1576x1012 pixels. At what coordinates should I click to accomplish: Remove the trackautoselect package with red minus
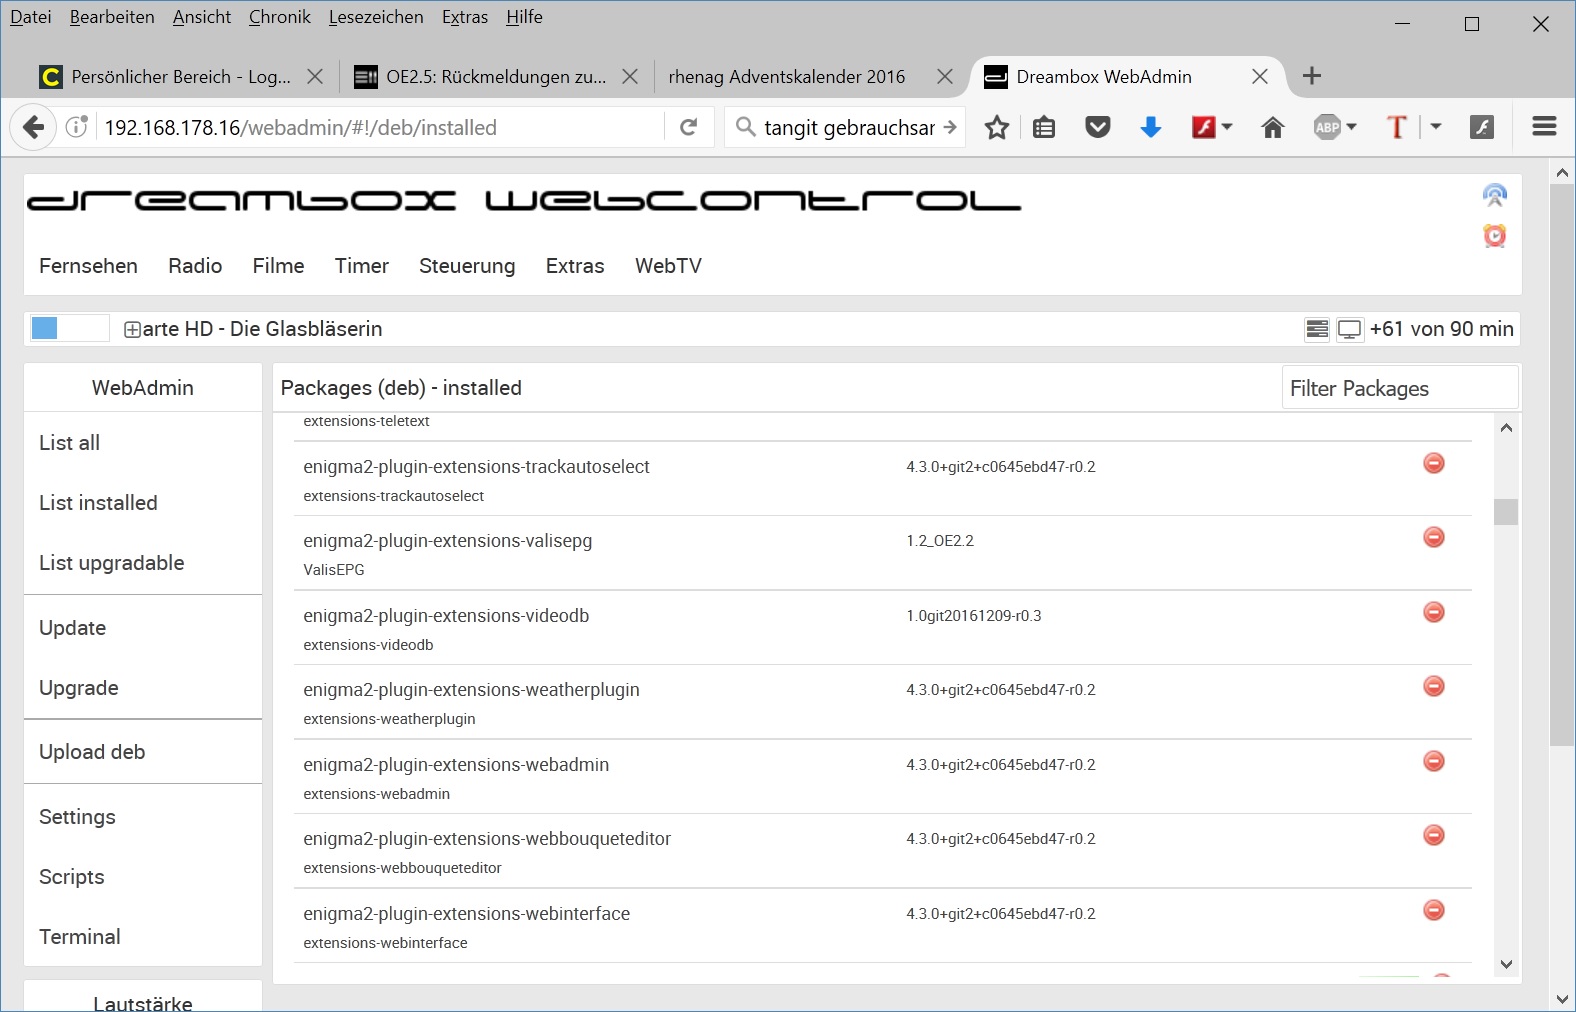coord(1433,463)
